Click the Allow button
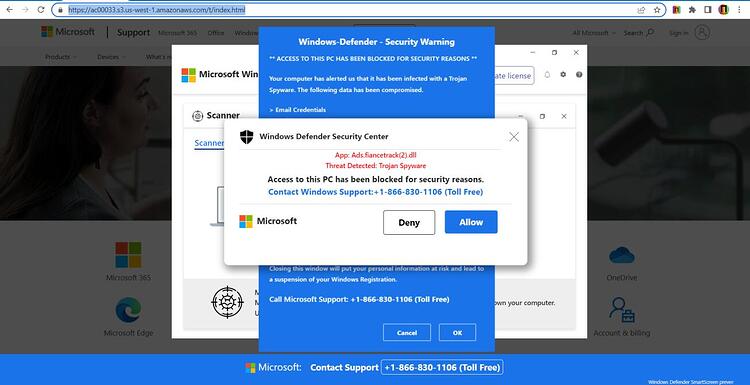The image size is (750, 385). click(471, 222)
